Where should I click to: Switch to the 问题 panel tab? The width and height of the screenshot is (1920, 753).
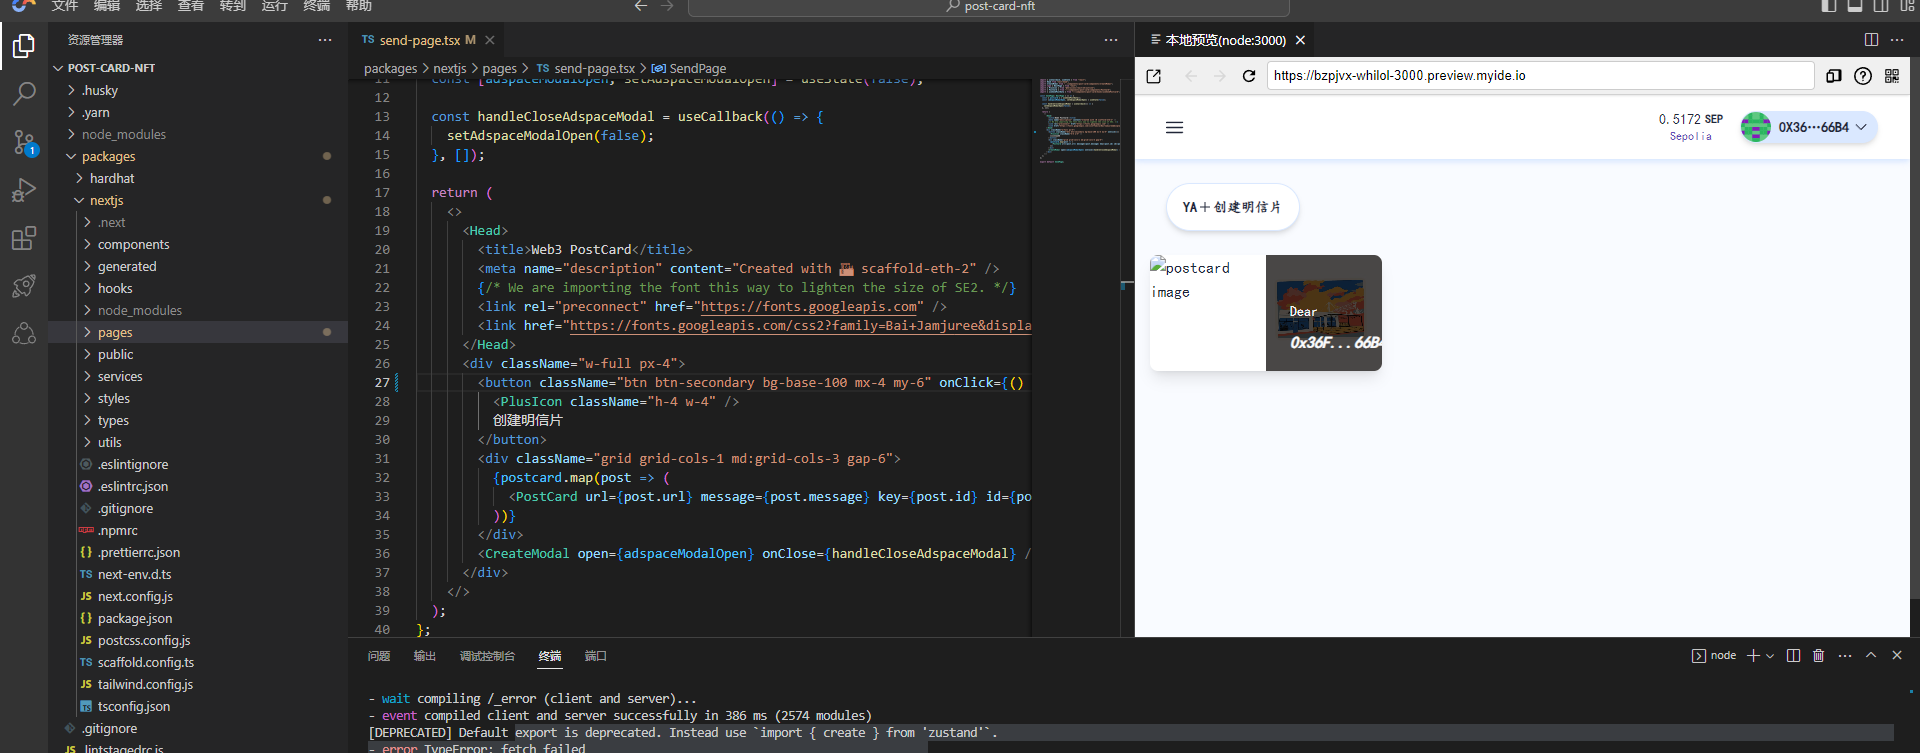coord(379,656)
